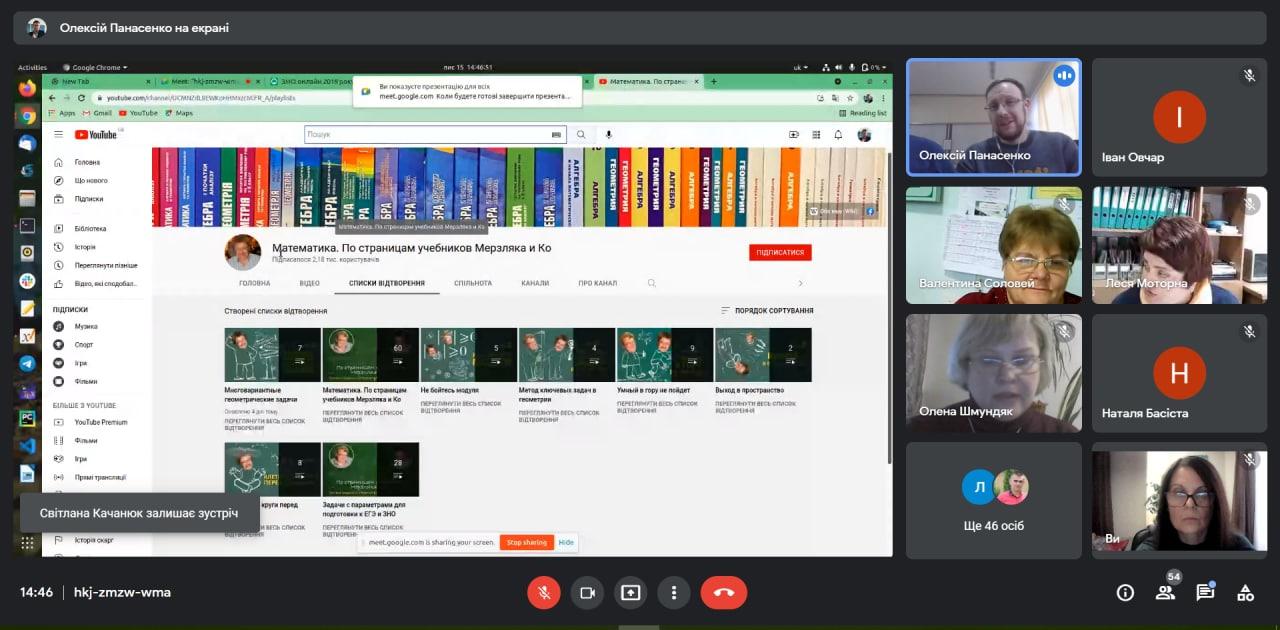Open Chrome's 'Reading list'
This screenshot has height=630, width=1280.
click(863, 113)
